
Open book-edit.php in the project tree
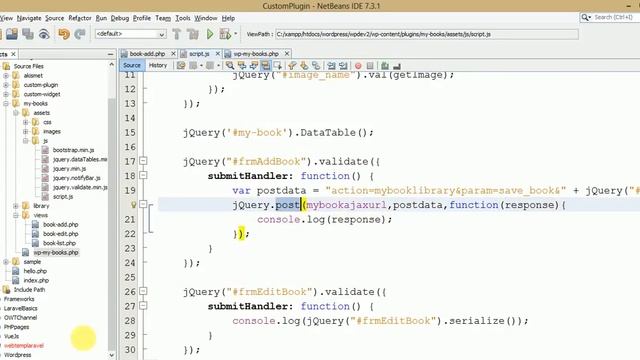60,234
